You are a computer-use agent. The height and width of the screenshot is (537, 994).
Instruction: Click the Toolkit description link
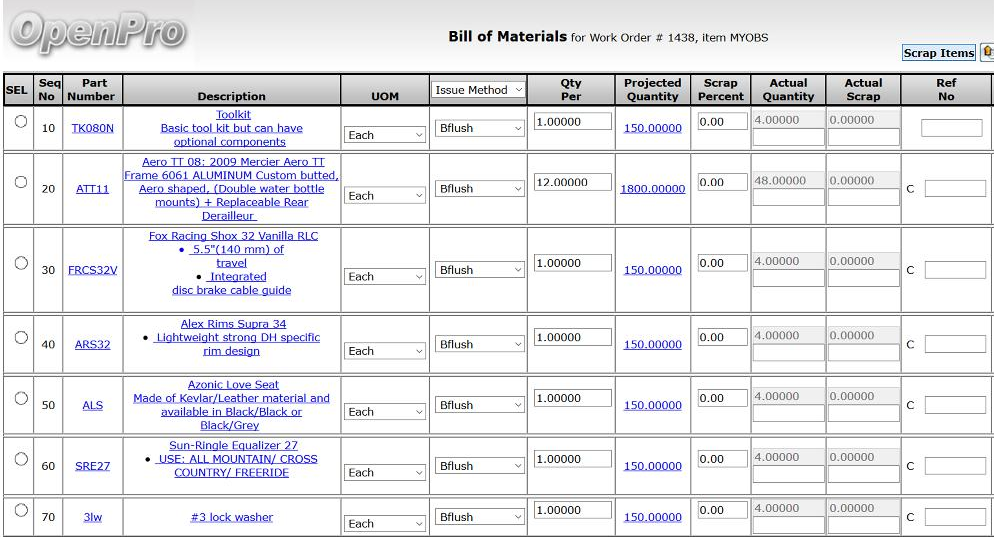[x=233, y=115]
